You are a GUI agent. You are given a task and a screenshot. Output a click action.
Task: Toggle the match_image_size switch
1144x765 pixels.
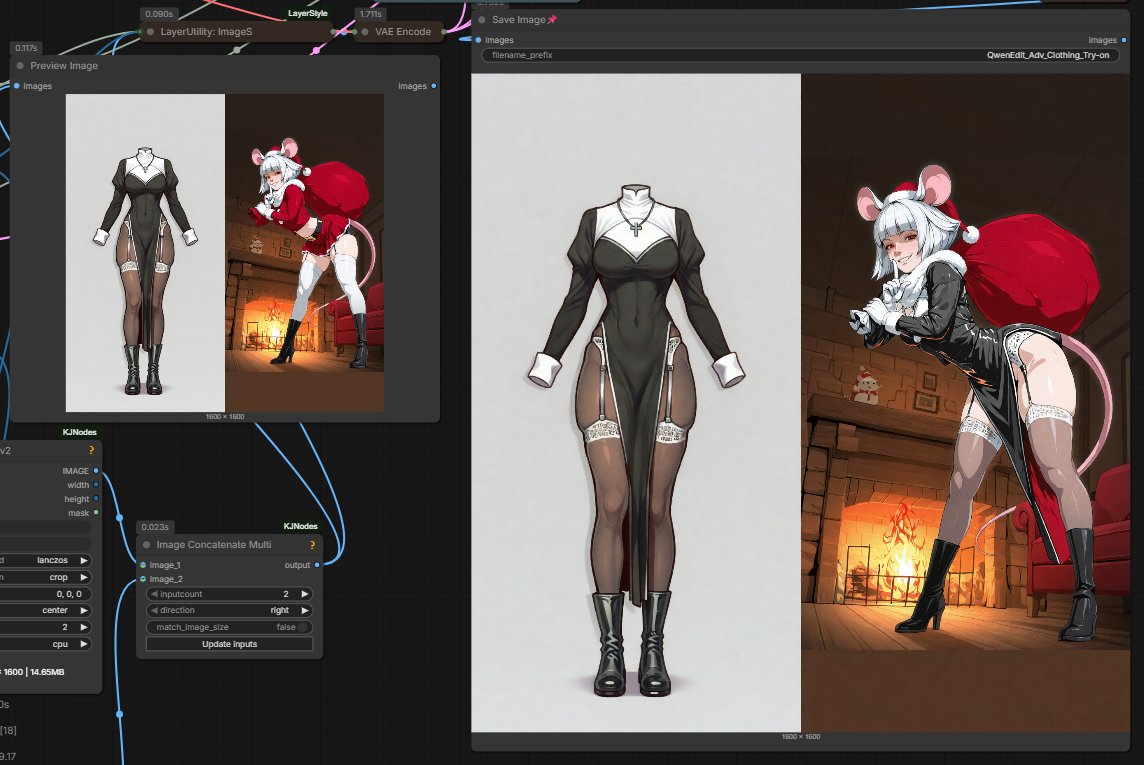[303, 627]
